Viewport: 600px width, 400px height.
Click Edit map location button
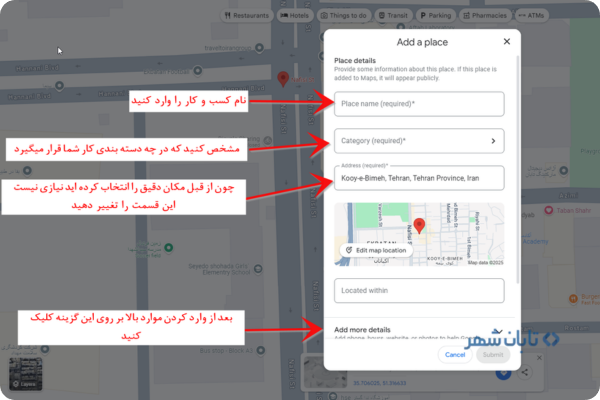pos(377,250)
